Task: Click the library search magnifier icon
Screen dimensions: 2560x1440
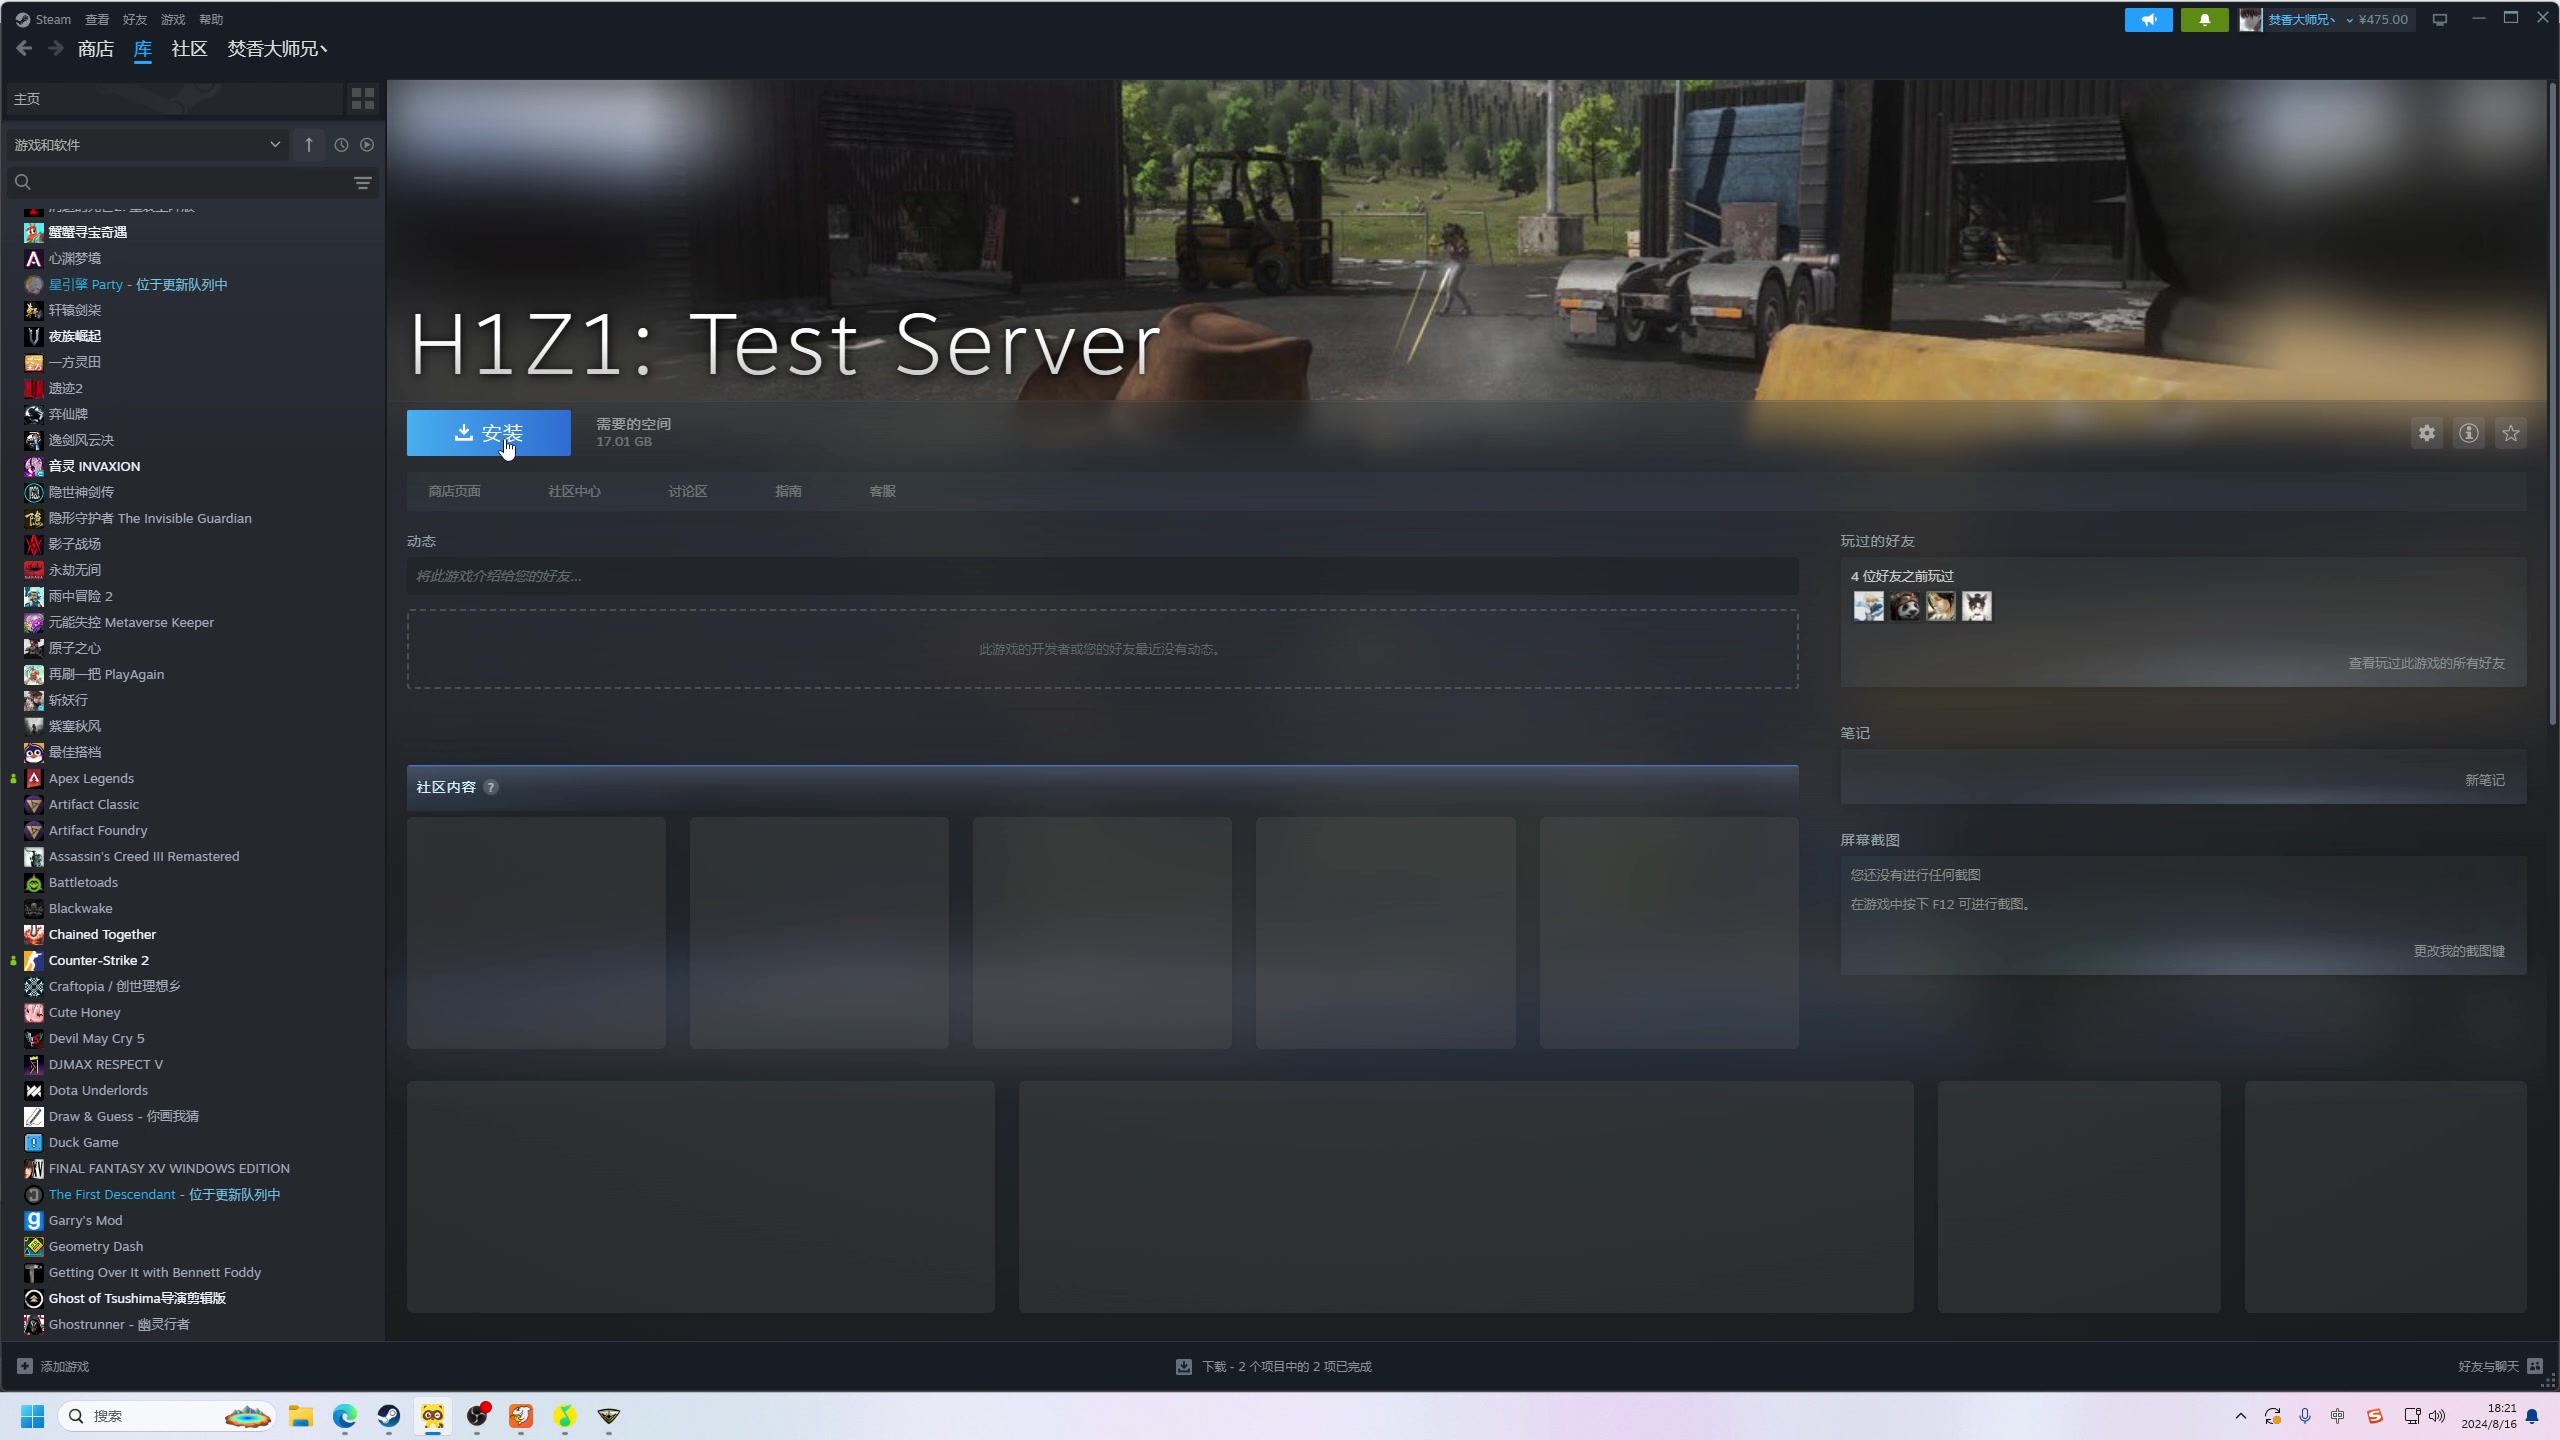Action: point(23,182)
